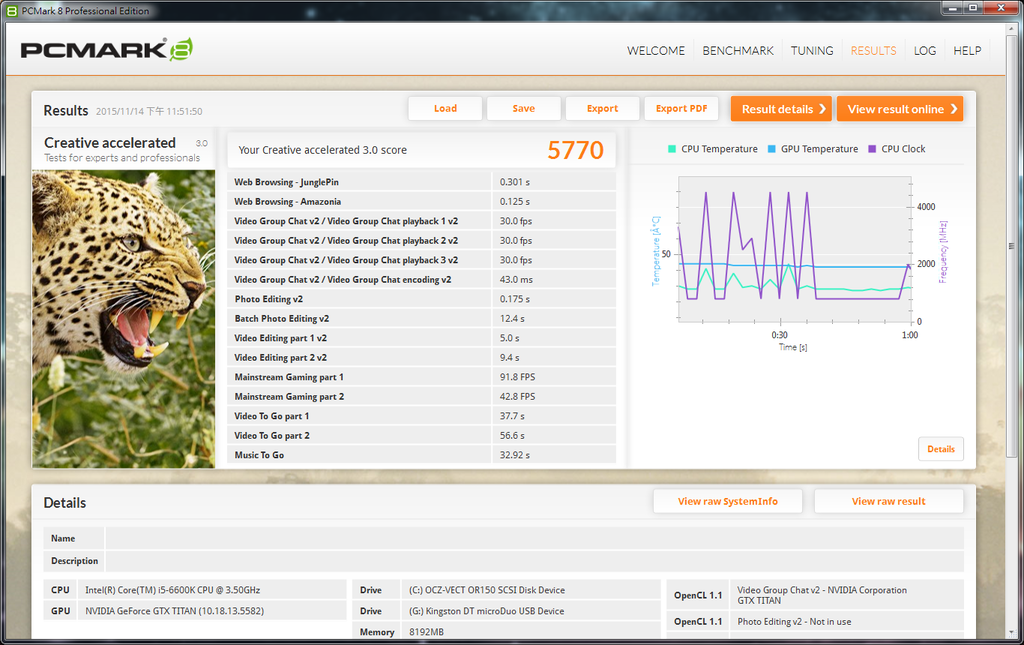The width and height of the screenshot is (1024, 645).
Task: Select the Results tab
Action: point(873,51)
